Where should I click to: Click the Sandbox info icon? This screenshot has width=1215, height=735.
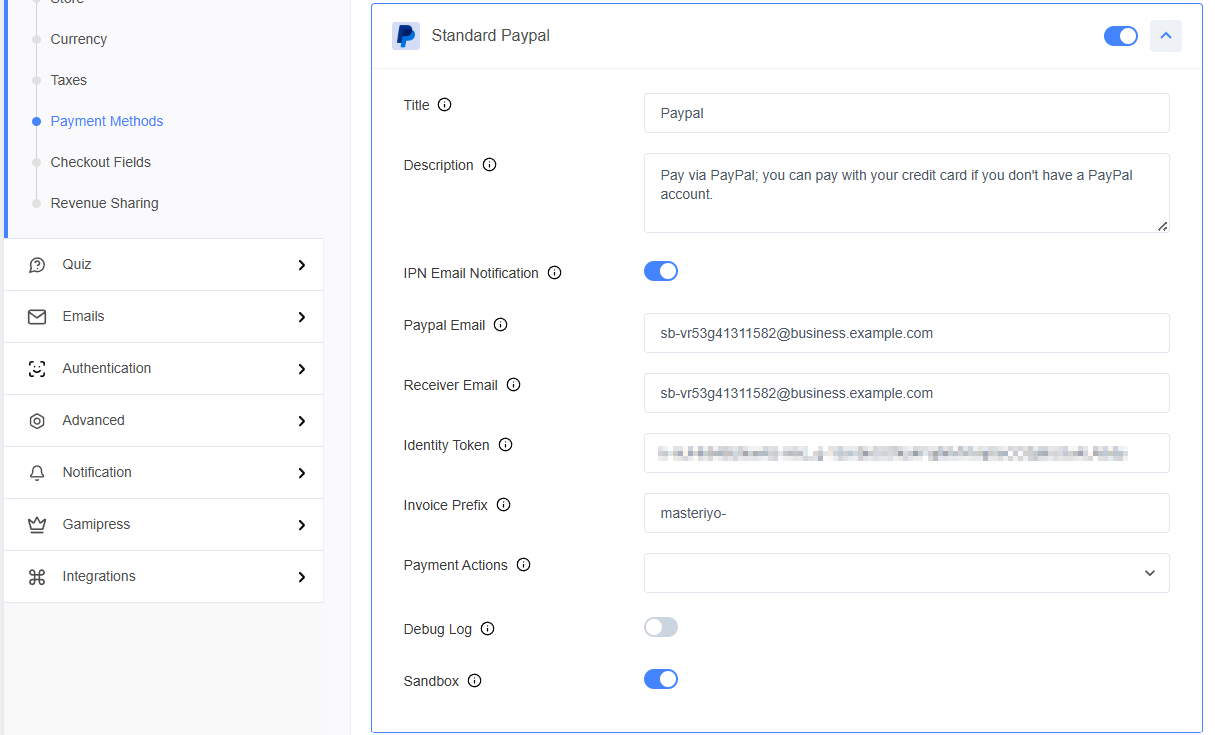pyautogui.click(x=474, y=681)
